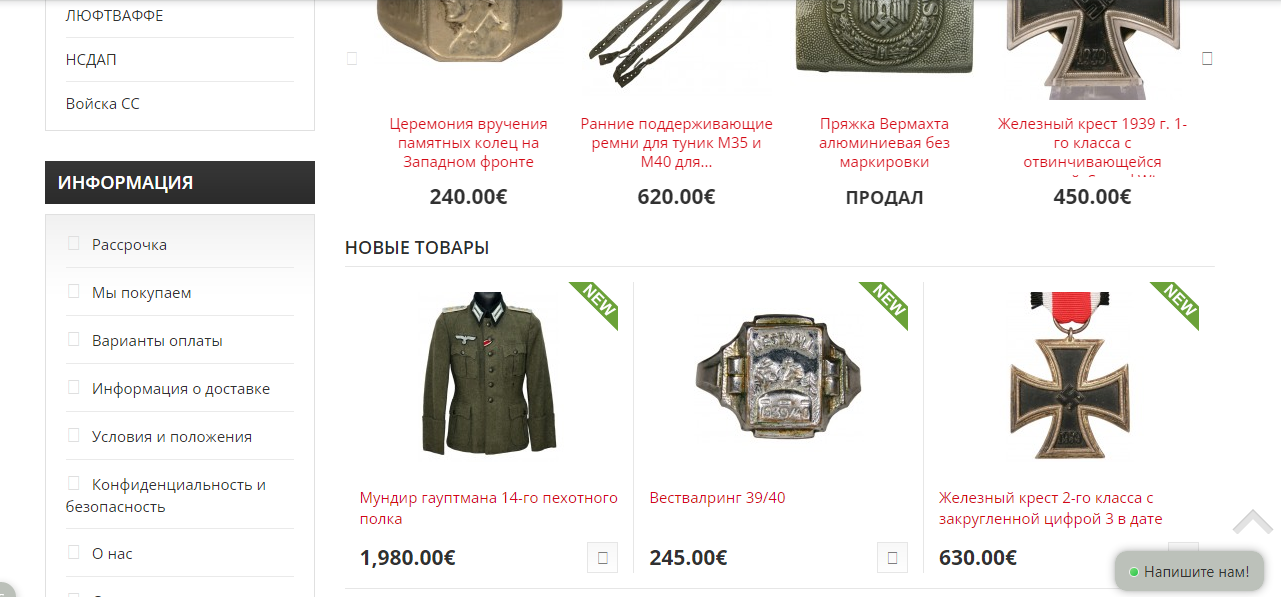Click the scroll-to-top chevron arrow
Image resolution: width=1281 pixels, height=597 pixels.
click(1252, 522)
